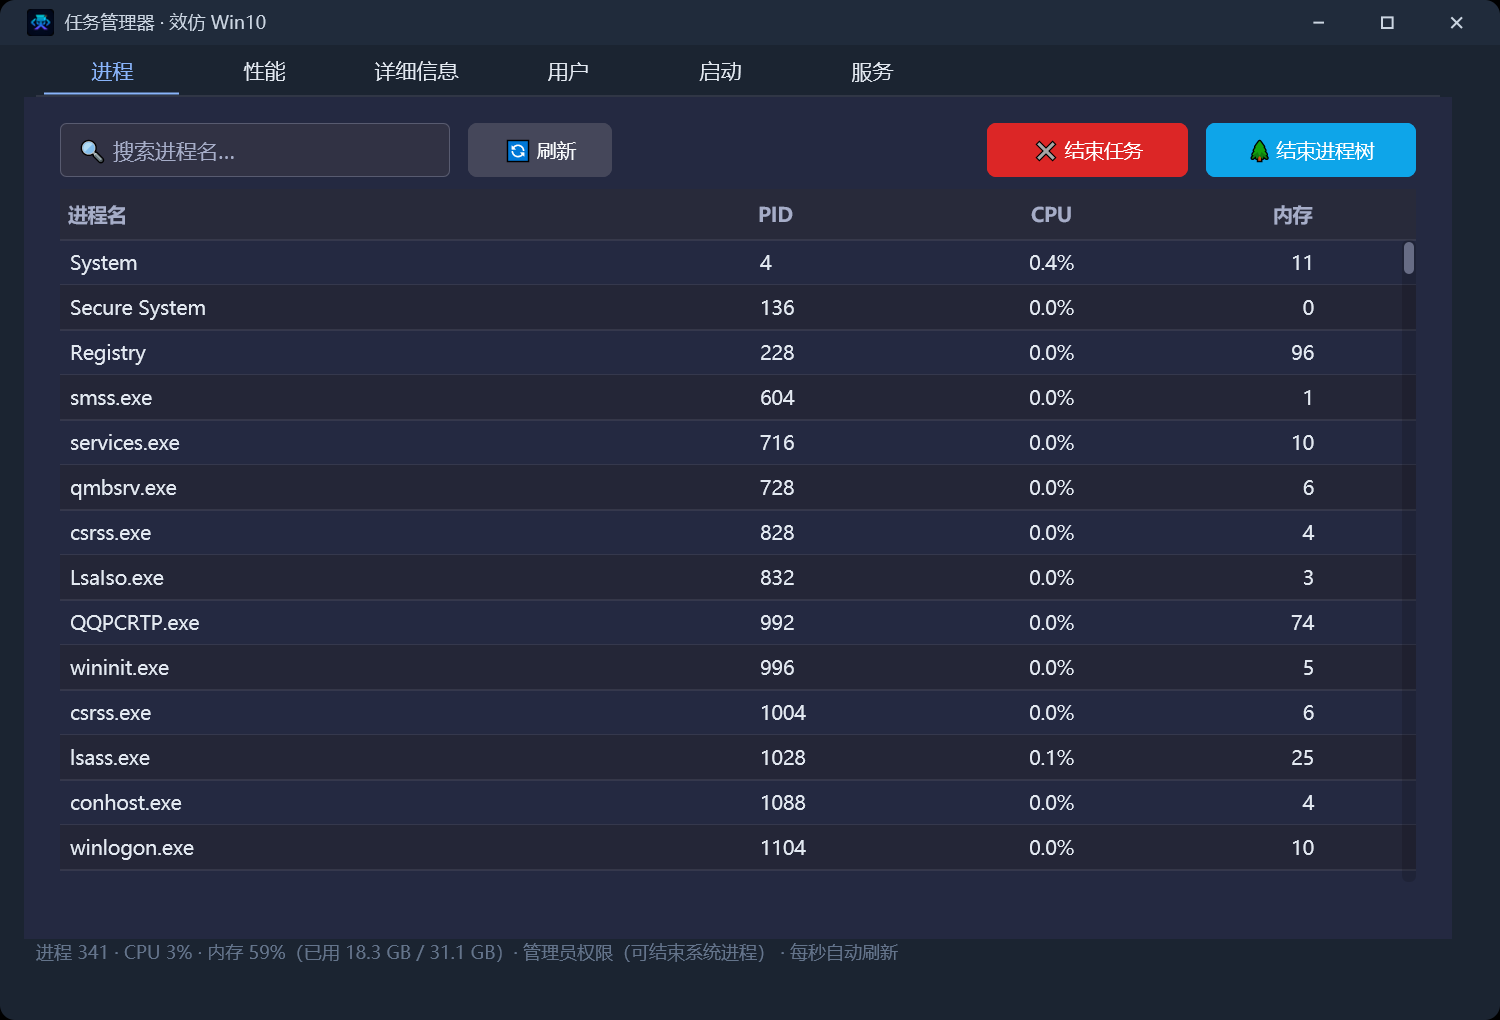The height and width of the screenshot is (1020, 1500).
Task: Select smss.exe in the list
Action: click(738, 398)
